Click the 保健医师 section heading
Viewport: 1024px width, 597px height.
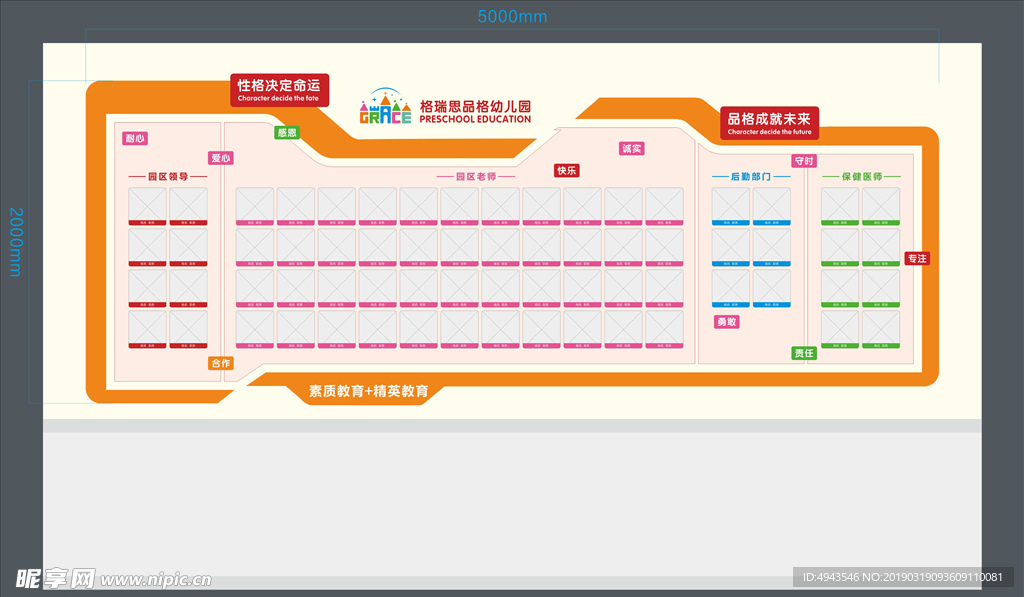pyautogui.click(x=861, y=176)
